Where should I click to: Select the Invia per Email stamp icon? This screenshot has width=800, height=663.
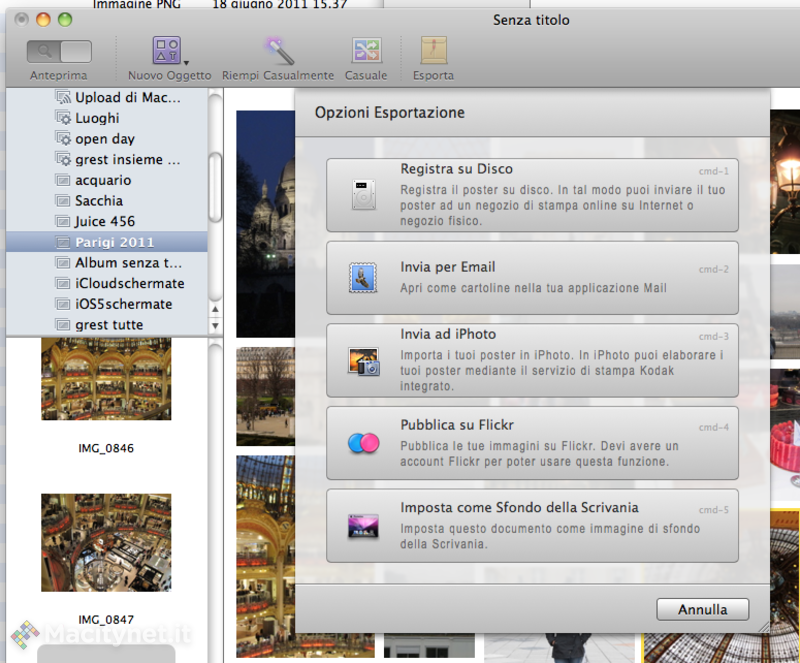pyautogui.click(x=364, y=278)
